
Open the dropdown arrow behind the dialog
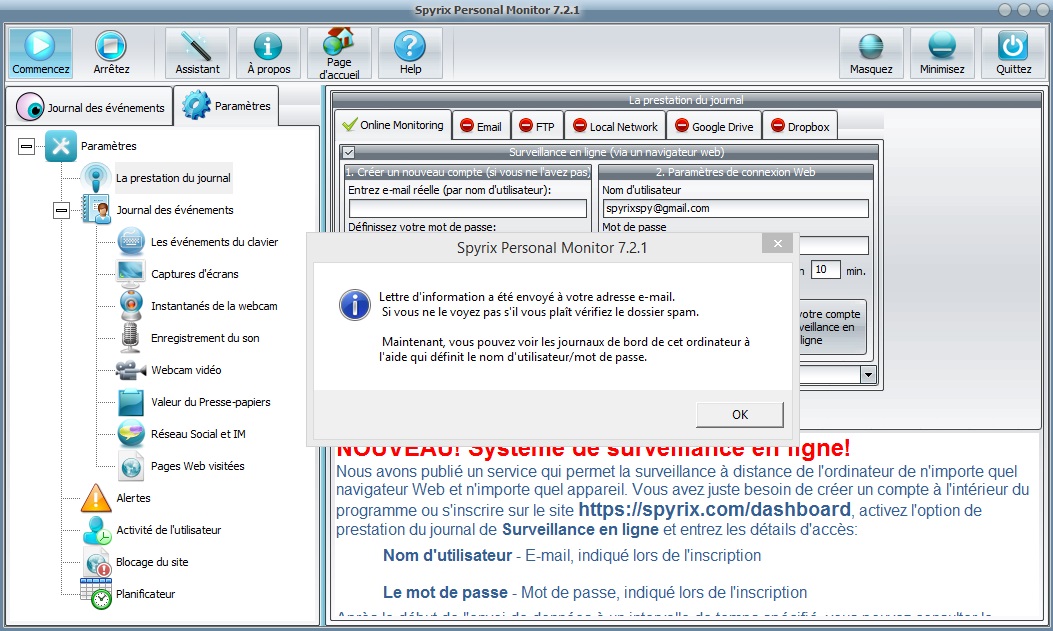868,375
